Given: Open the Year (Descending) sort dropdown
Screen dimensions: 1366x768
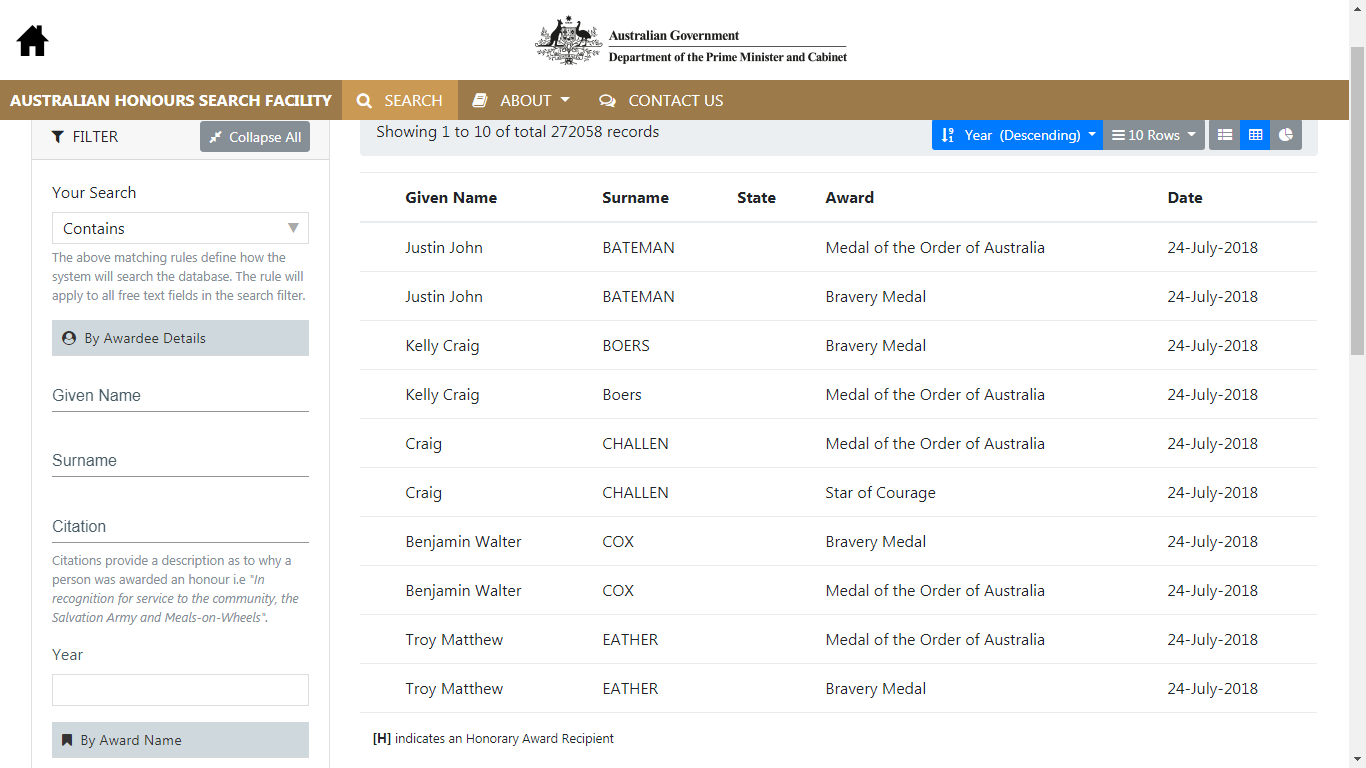Looking at the screenshot, I should [x=1017, y=135].
